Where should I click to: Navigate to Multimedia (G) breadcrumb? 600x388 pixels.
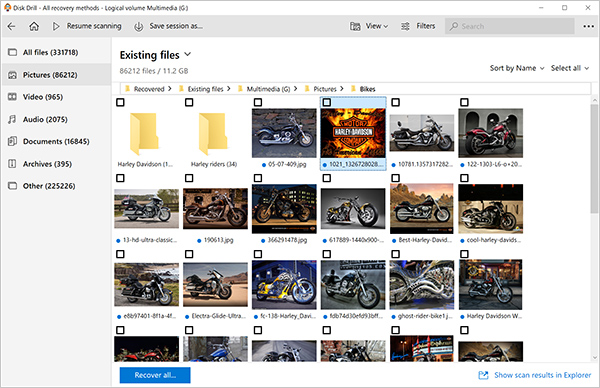[x=268, y=89]
